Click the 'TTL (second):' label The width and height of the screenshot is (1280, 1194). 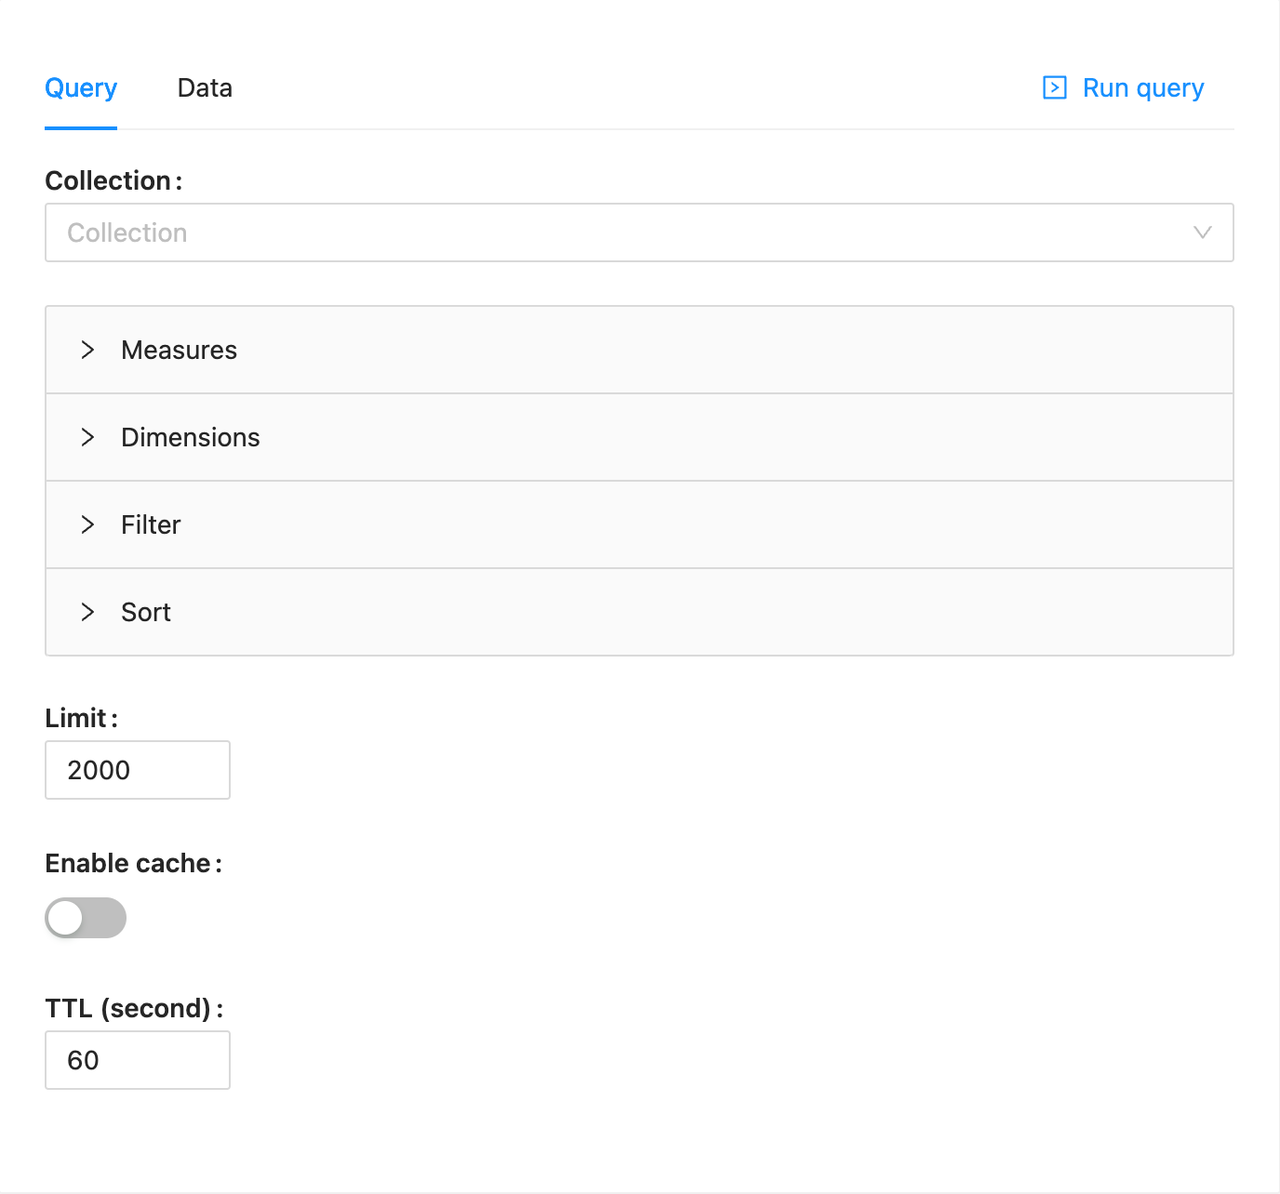(134, 1008)
